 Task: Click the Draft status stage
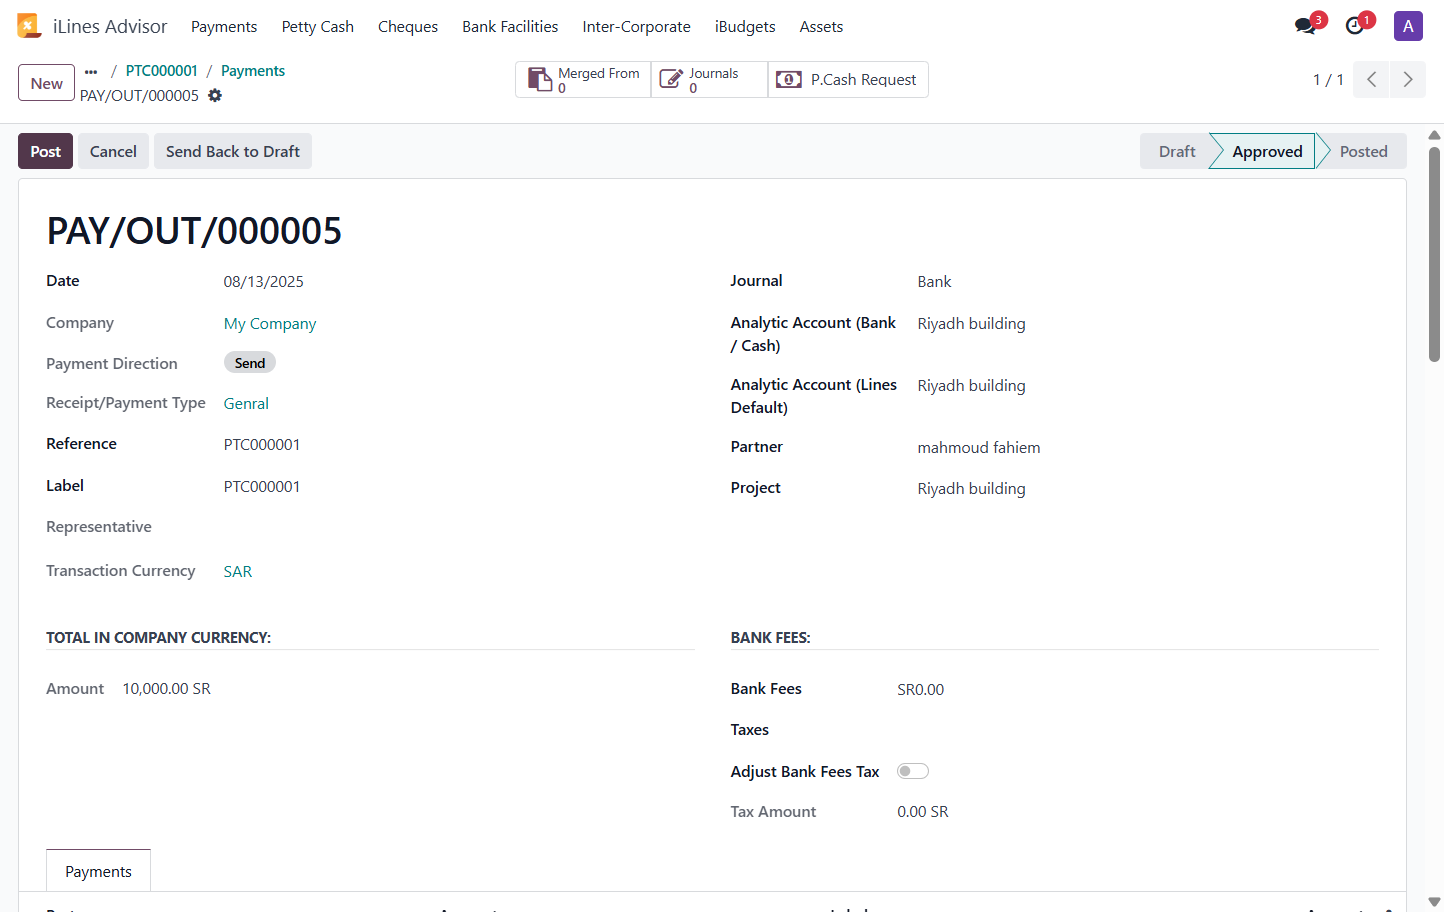tap(1177, 151)
